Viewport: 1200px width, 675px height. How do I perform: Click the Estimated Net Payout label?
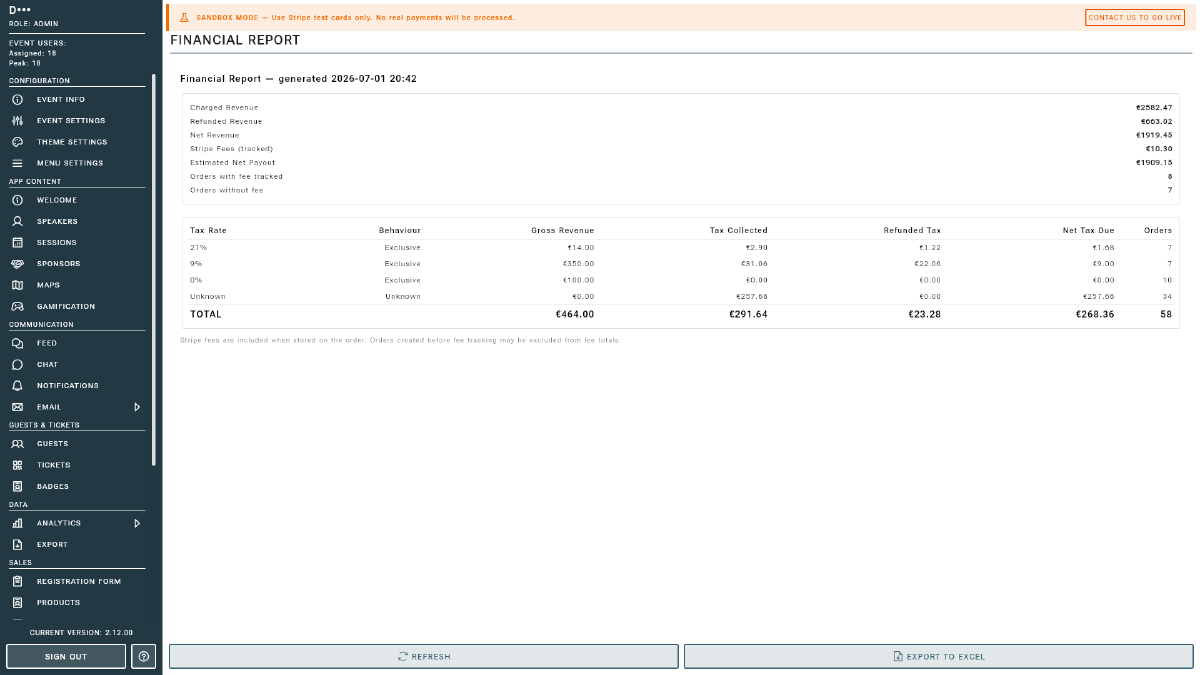232,162
